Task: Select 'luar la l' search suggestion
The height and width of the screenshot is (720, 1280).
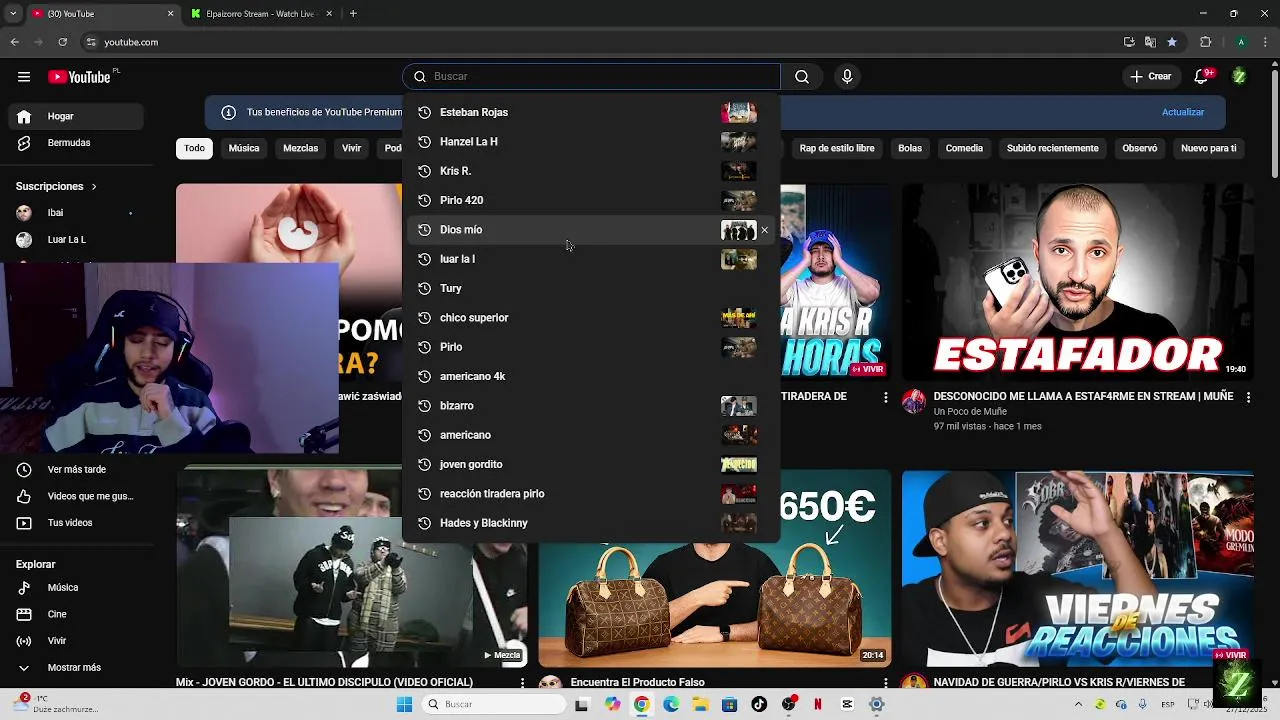Action: pyautogui.click(x=590, y=259)
